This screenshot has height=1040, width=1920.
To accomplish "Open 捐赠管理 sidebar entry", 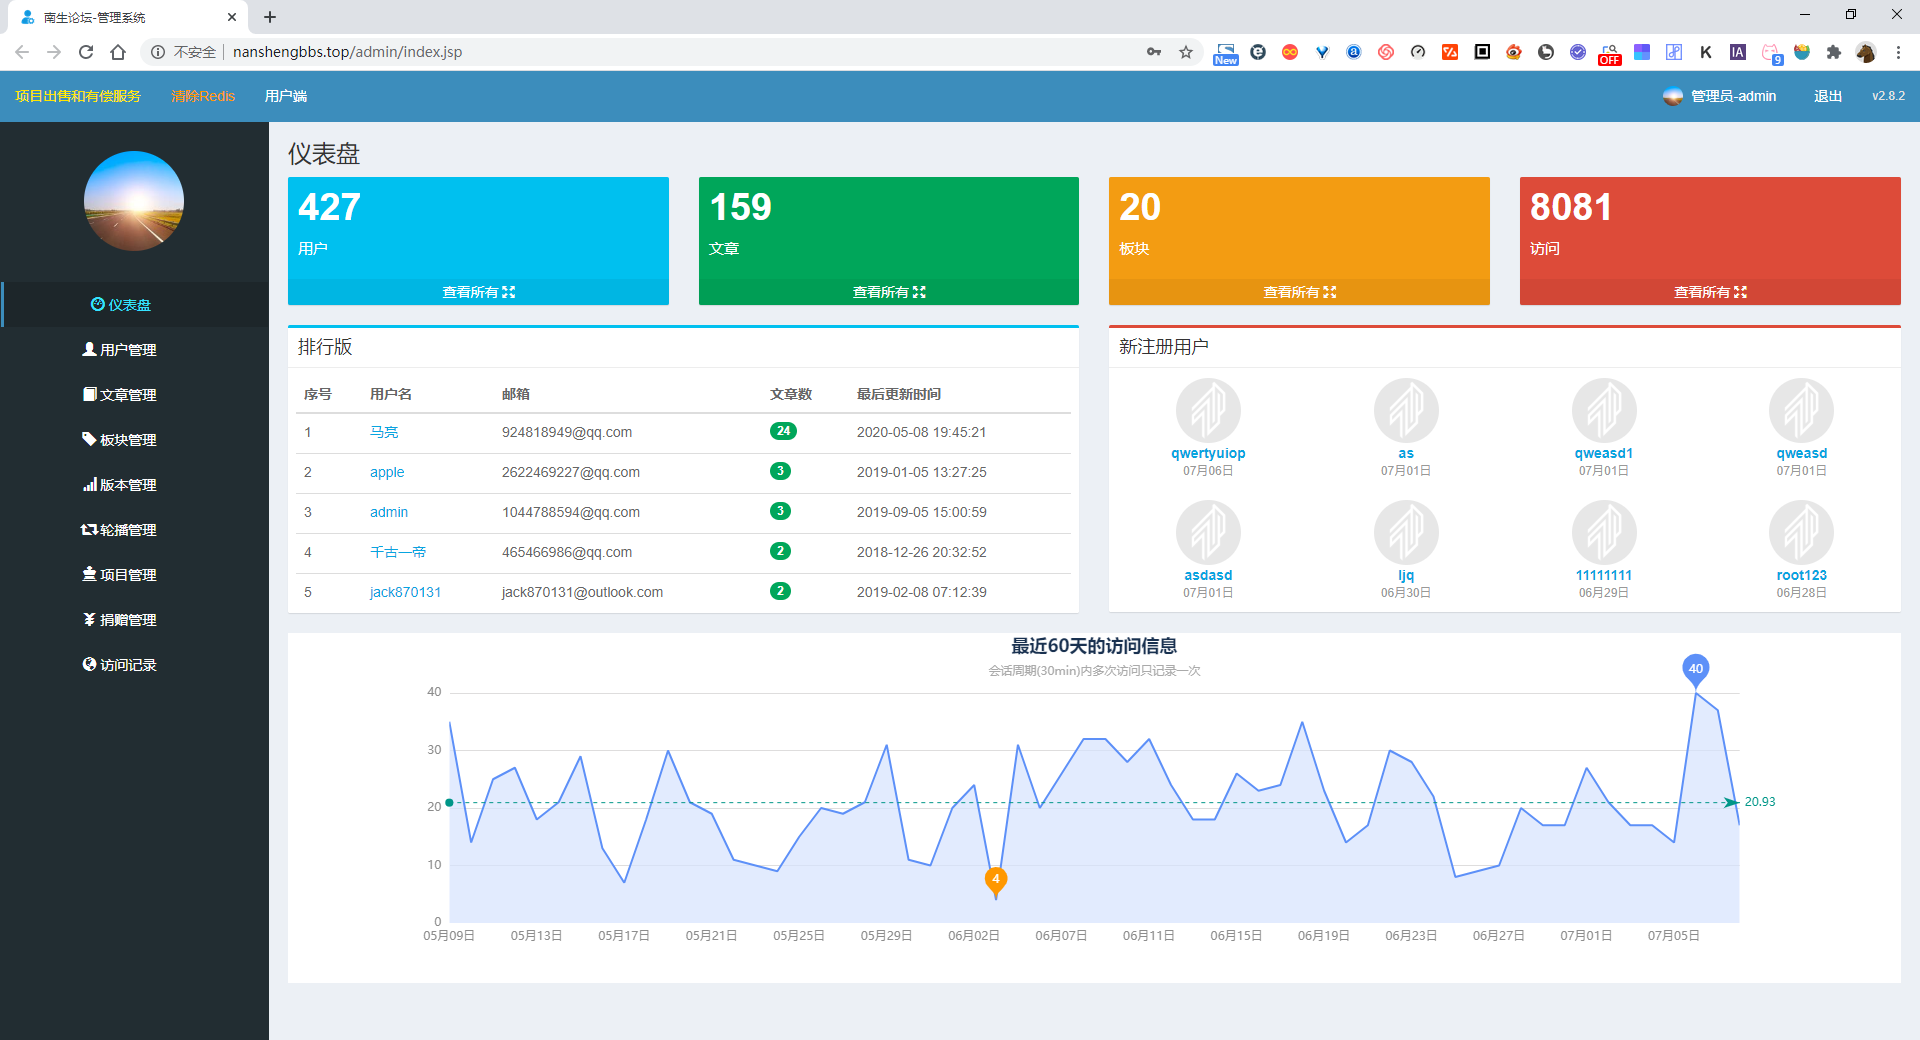I will pos(120,620).
